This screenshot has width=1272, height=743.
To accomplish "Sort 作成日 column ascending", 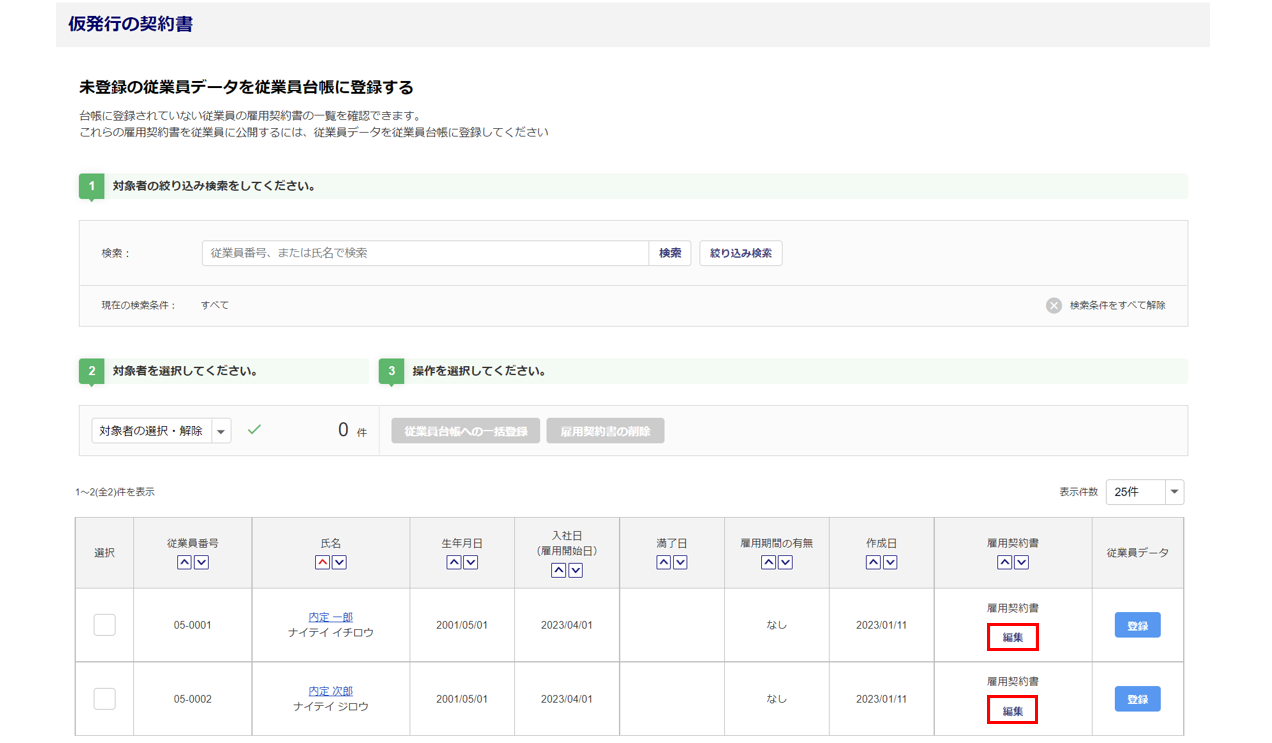I will coord(873,563).
